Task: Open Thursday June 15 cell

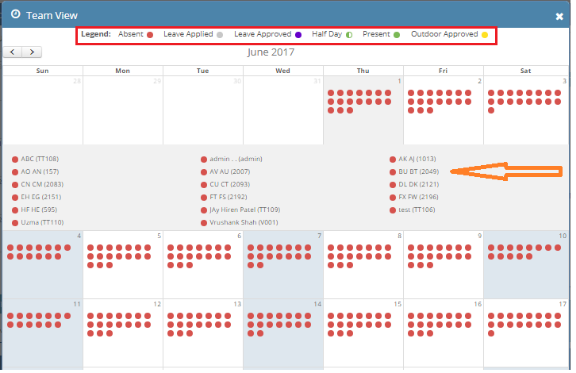Action: pyautogui.click(x=363, y=334)
